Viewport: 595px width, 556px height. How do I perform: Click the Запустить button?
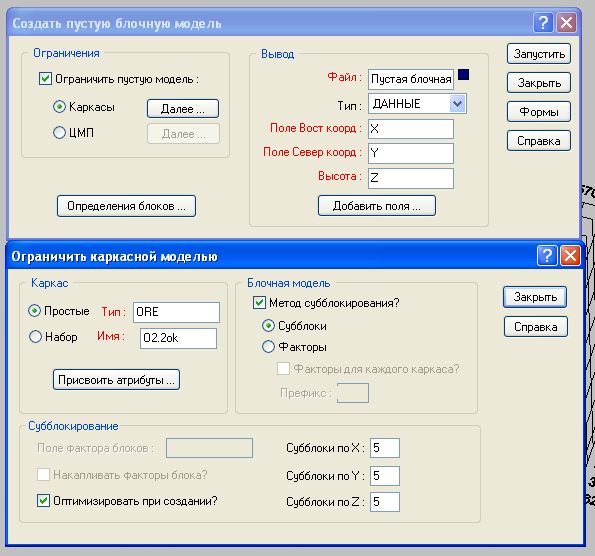coord(539,54)
